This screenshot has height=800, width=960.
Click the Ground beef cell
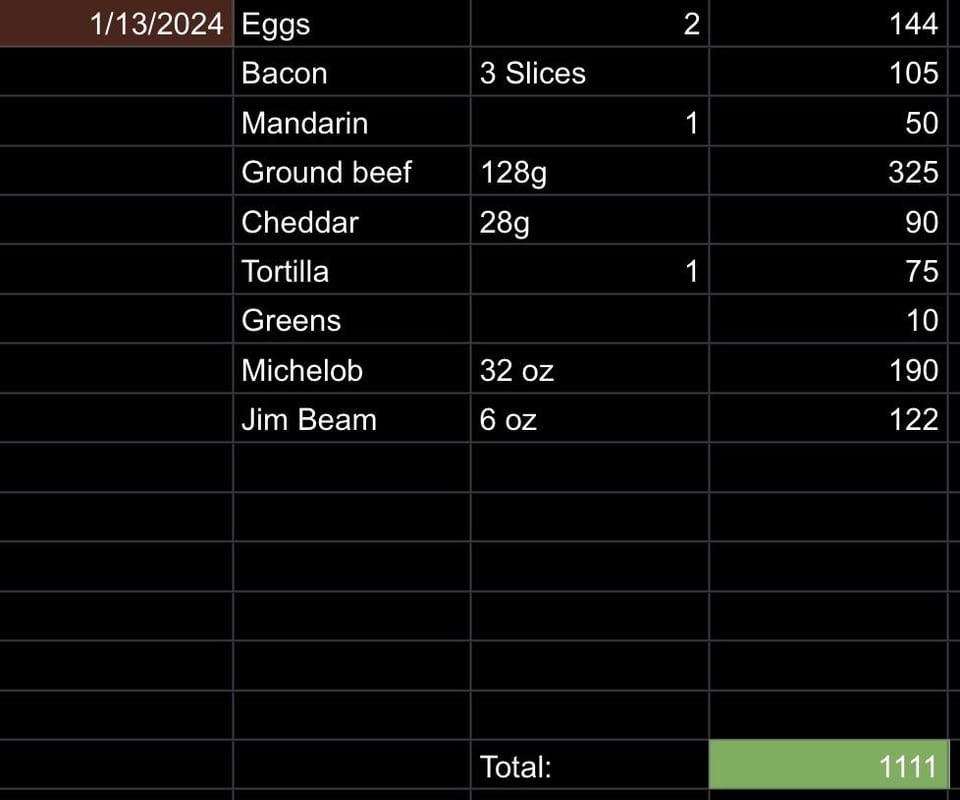(352, 171)
